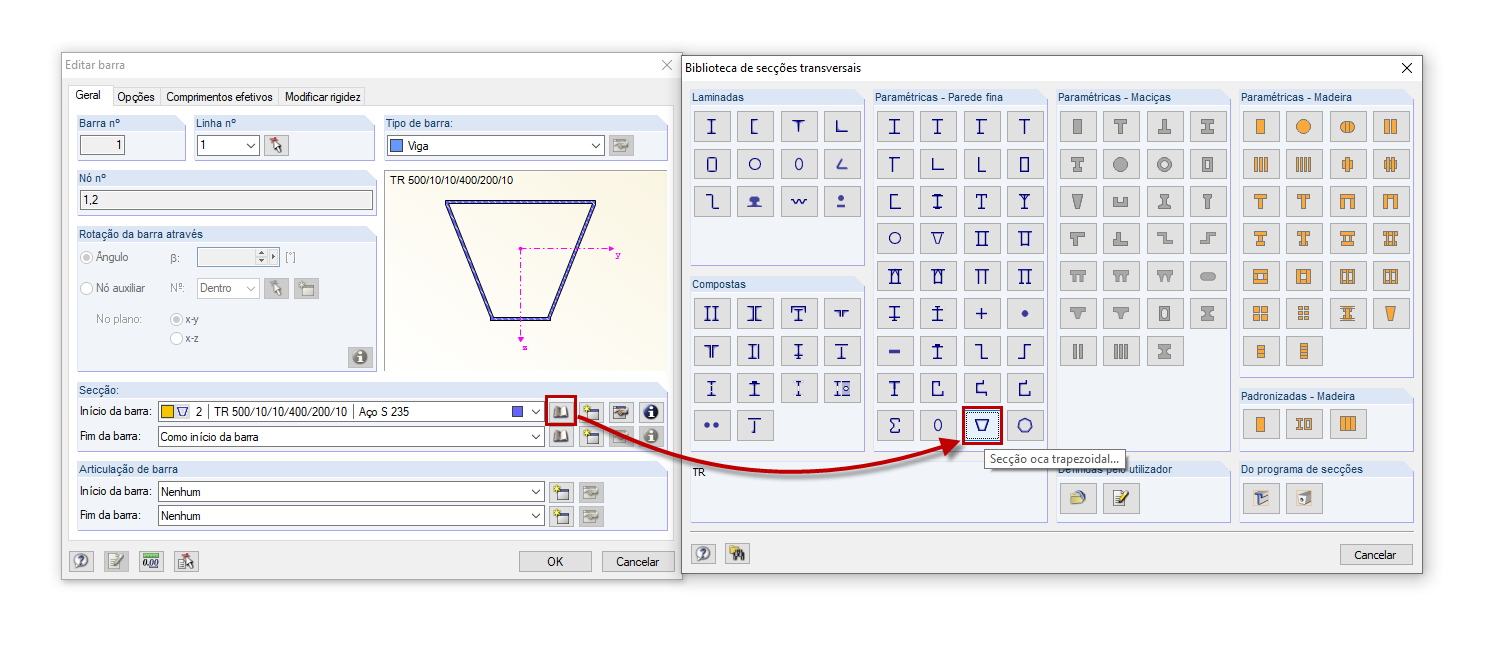Click Cancelar in the Editar barra dialog
The image size is (1487, 651).
[x=638, y=561]
